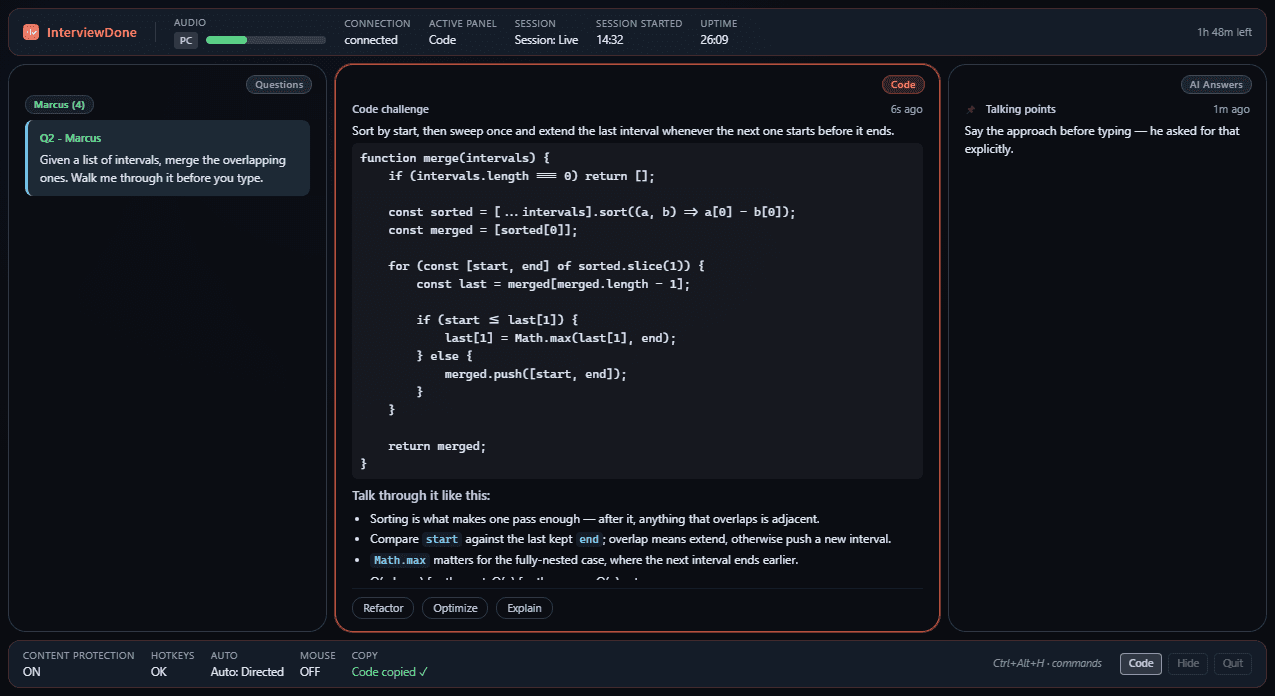The width and height of the screenshot is (1275, 696).
Task: Click the "1h 48m left" timer
Action: (1224, 32)
